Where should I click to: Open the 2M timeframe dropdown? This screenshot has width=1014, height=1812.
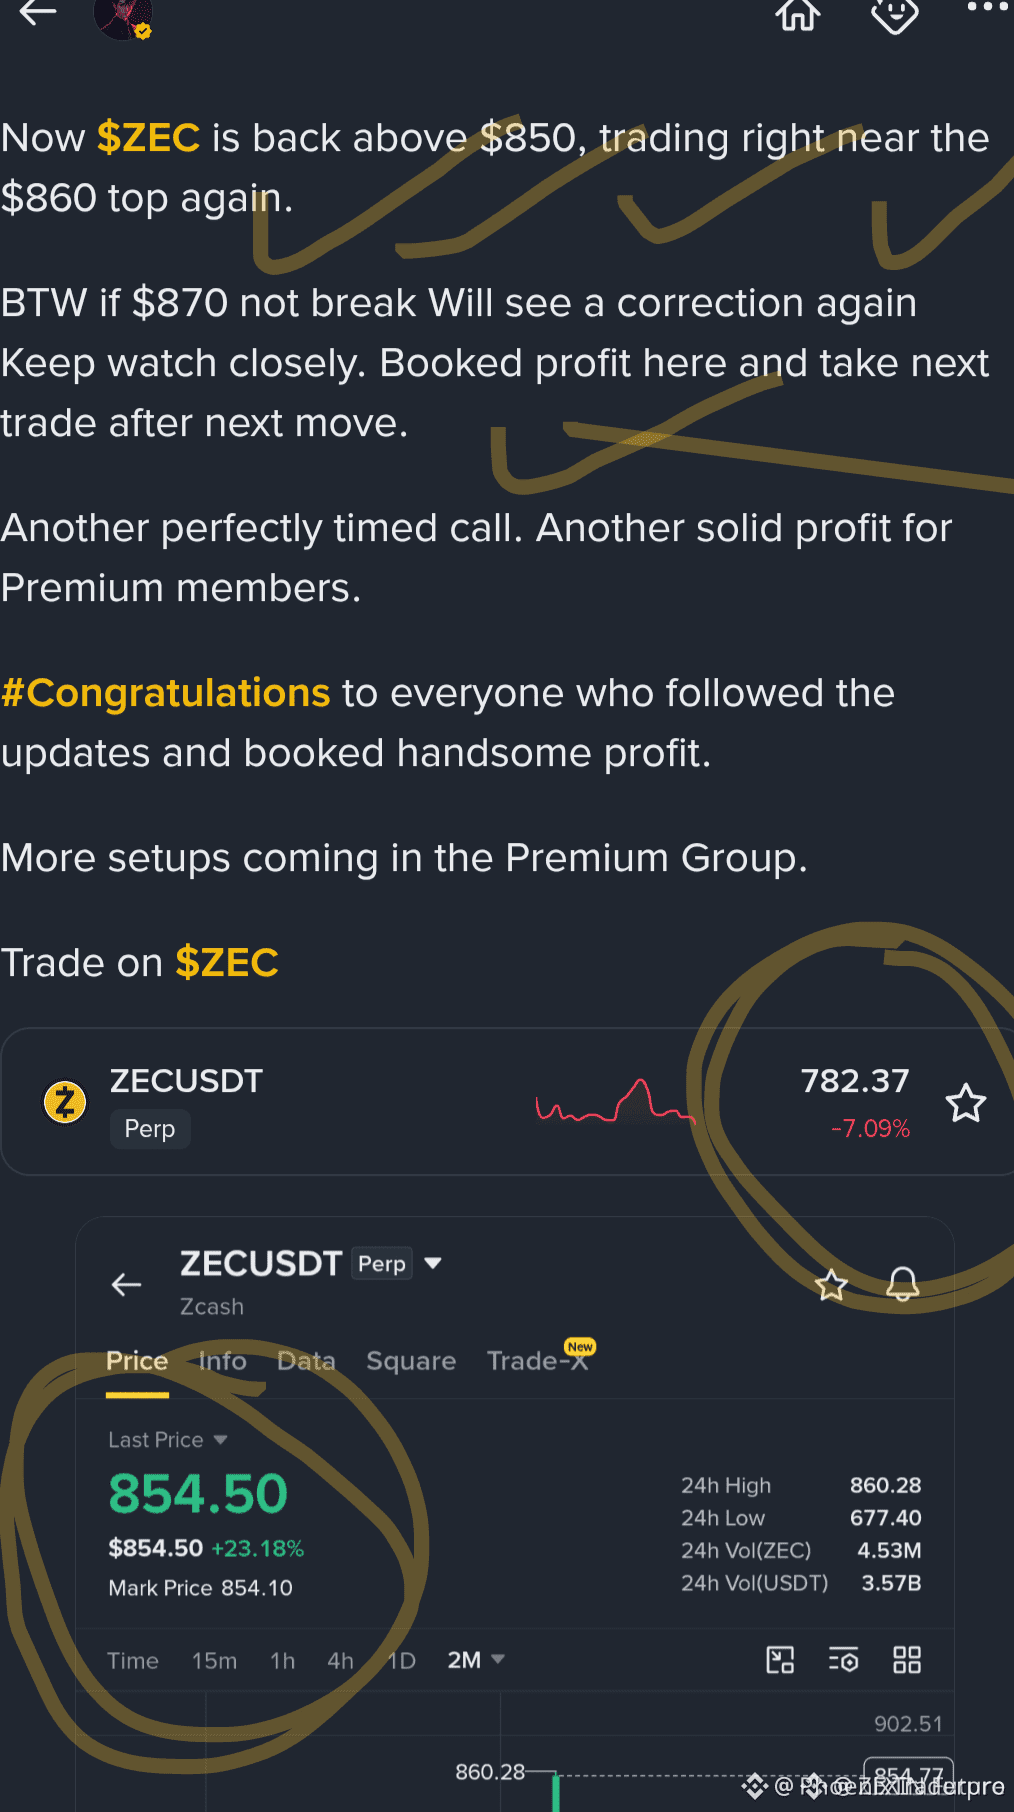coord(476,1660)
